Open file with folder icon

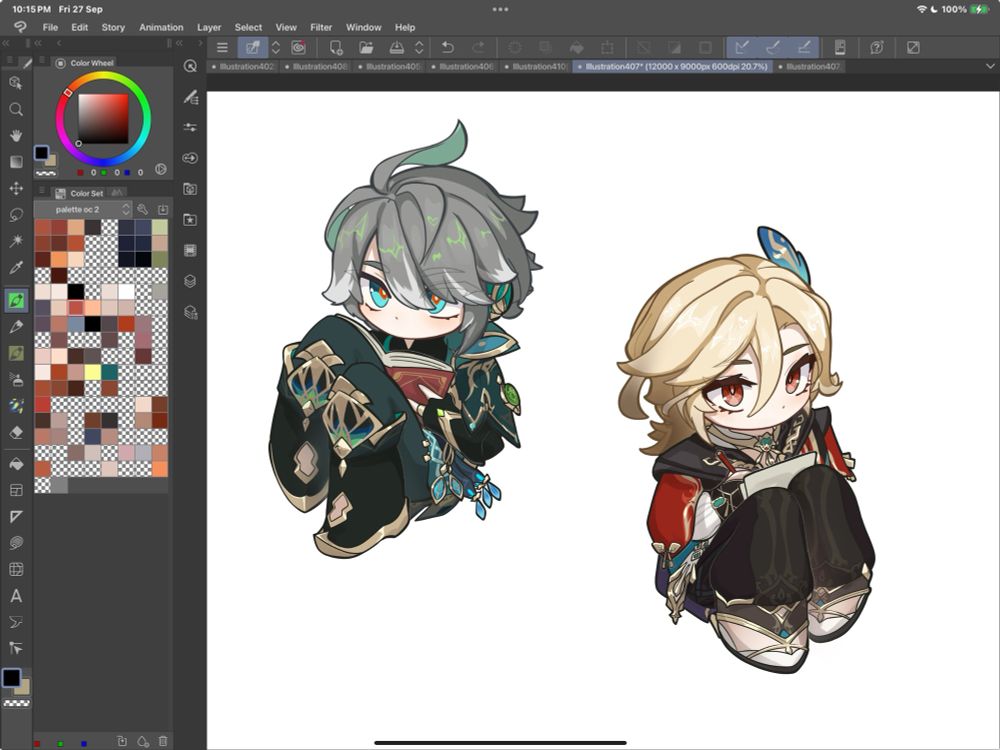click(366, 47)
